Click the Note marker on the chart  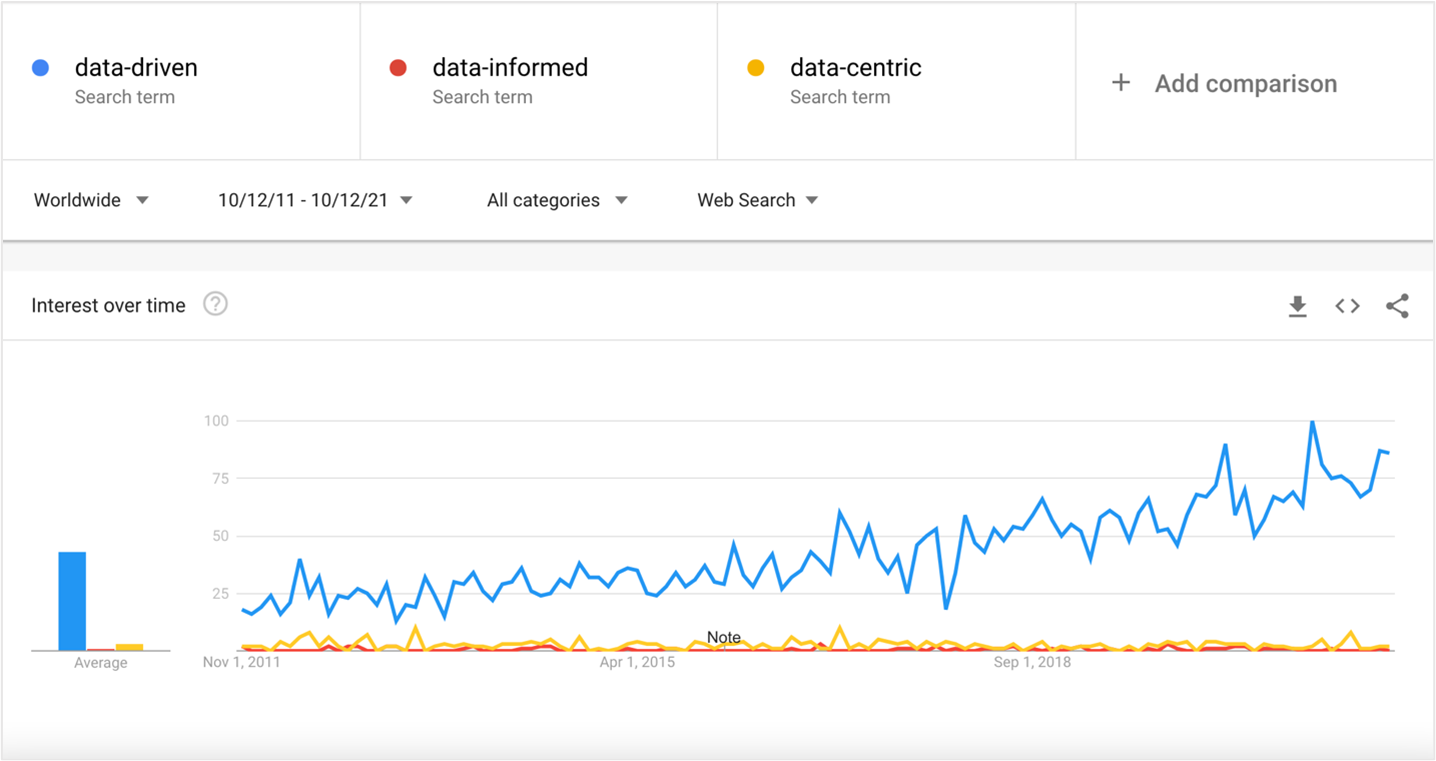(x=724, y=637)
